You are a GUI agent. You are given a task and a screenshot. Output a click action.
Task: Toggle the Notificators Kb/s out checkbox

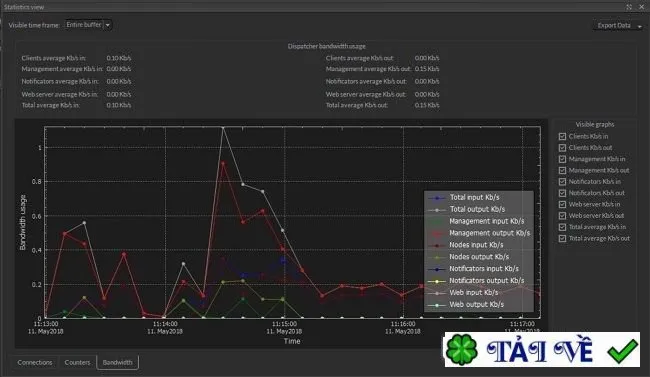coord(562,193)
